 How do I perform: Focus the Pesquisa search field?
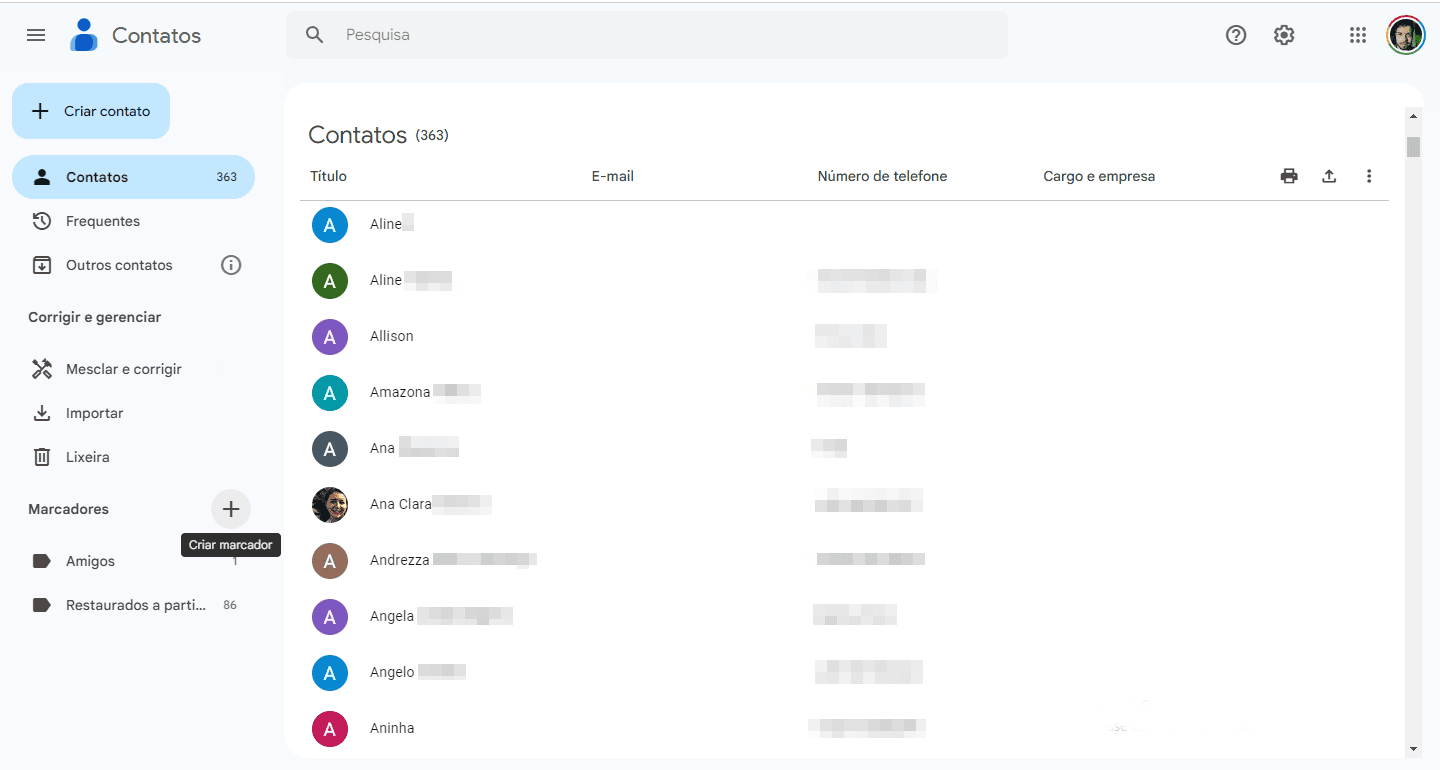(647, 35)
